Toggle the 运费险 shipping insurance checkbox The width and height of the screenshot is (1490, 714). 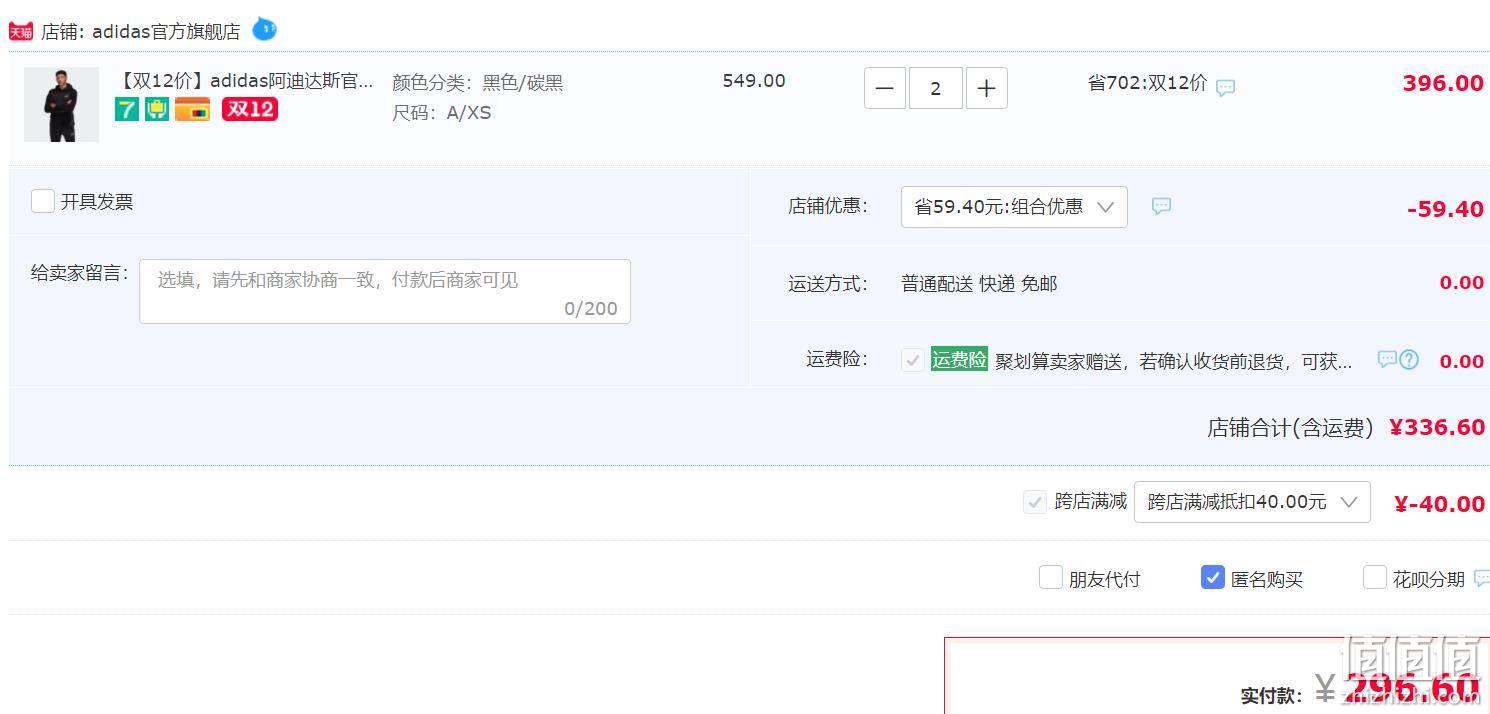tap(912, 360)
